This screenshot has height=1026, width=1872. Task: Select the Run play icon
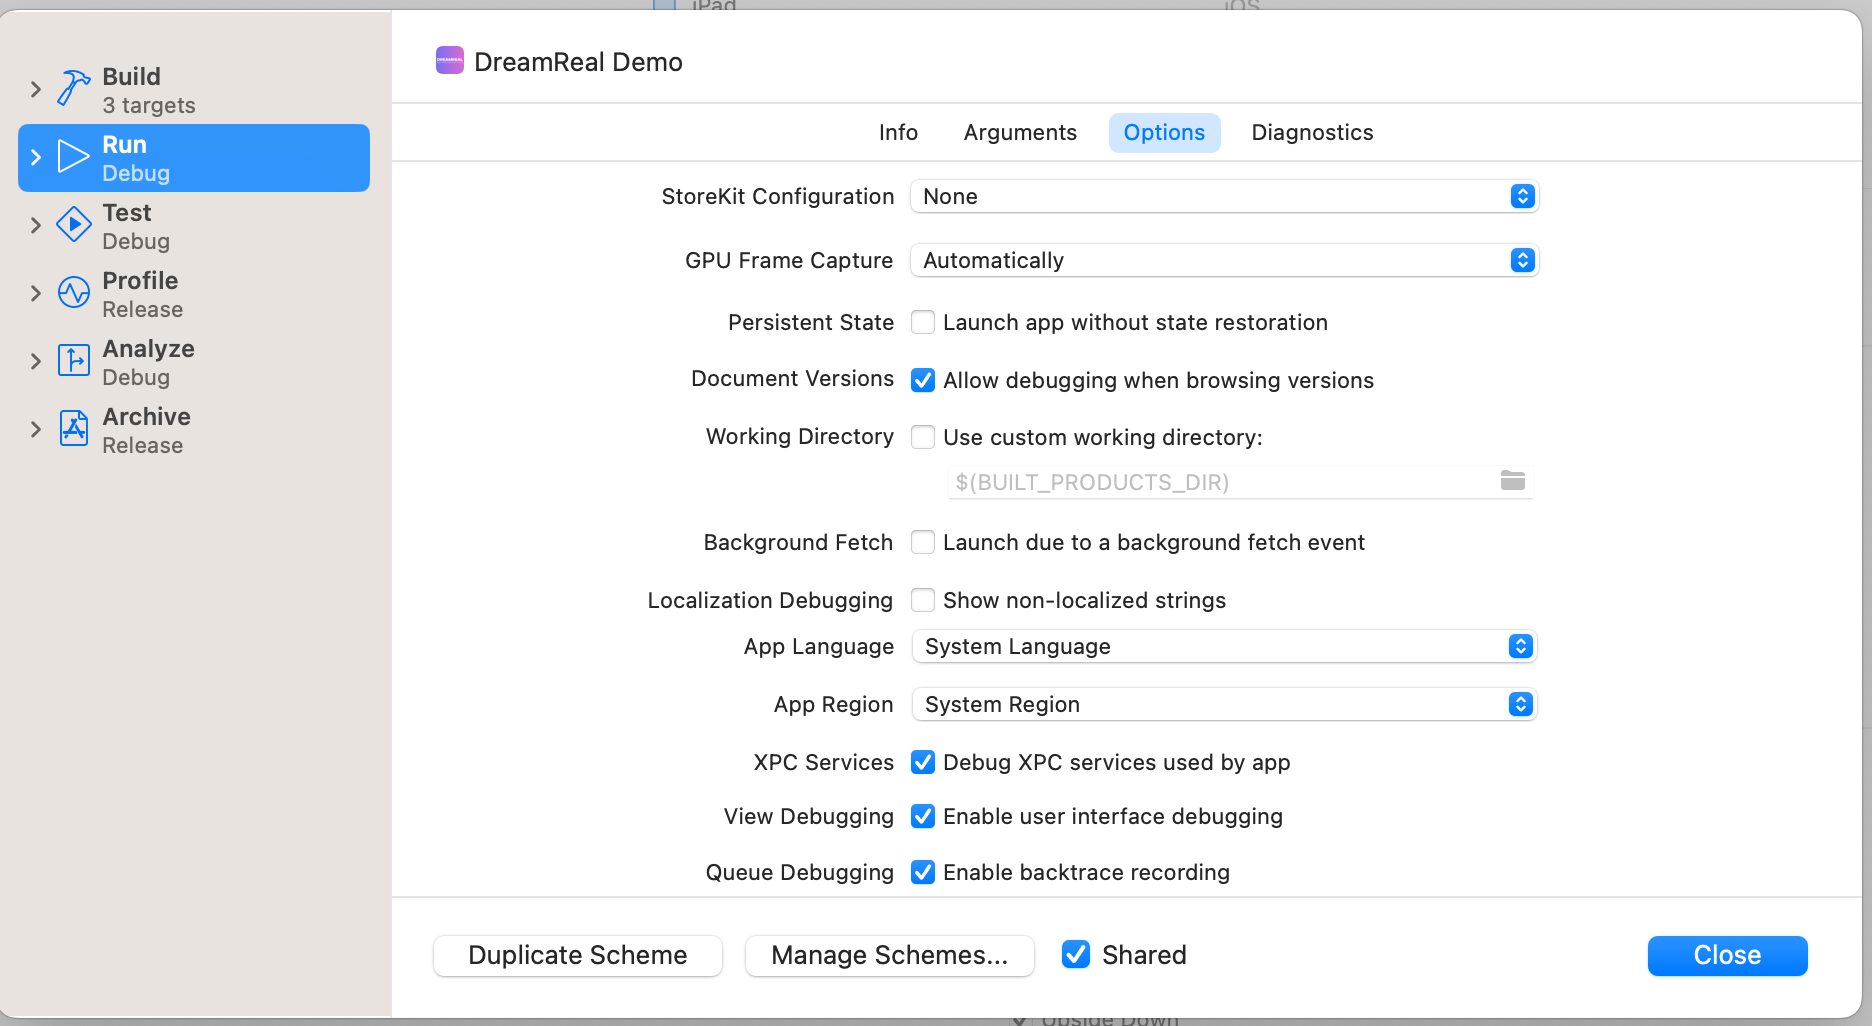pos(73,157)
